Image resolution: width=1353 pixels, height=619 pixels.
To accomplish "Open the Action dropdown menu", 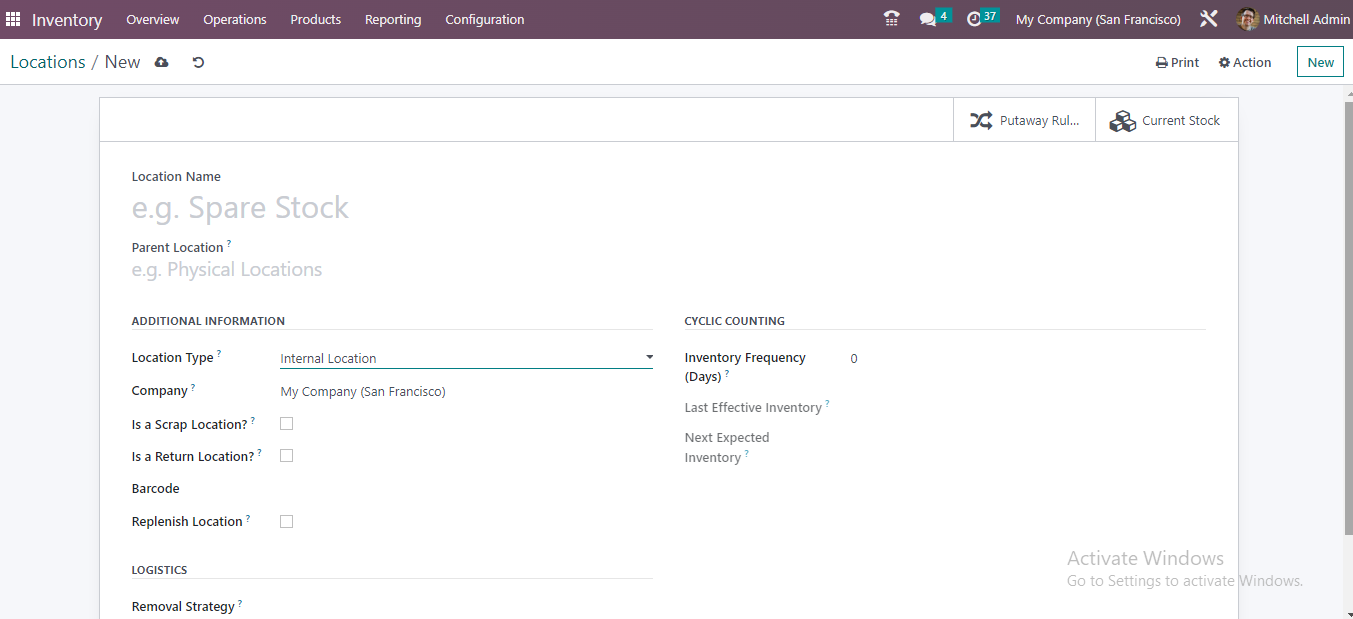I will pos(1245,62).
